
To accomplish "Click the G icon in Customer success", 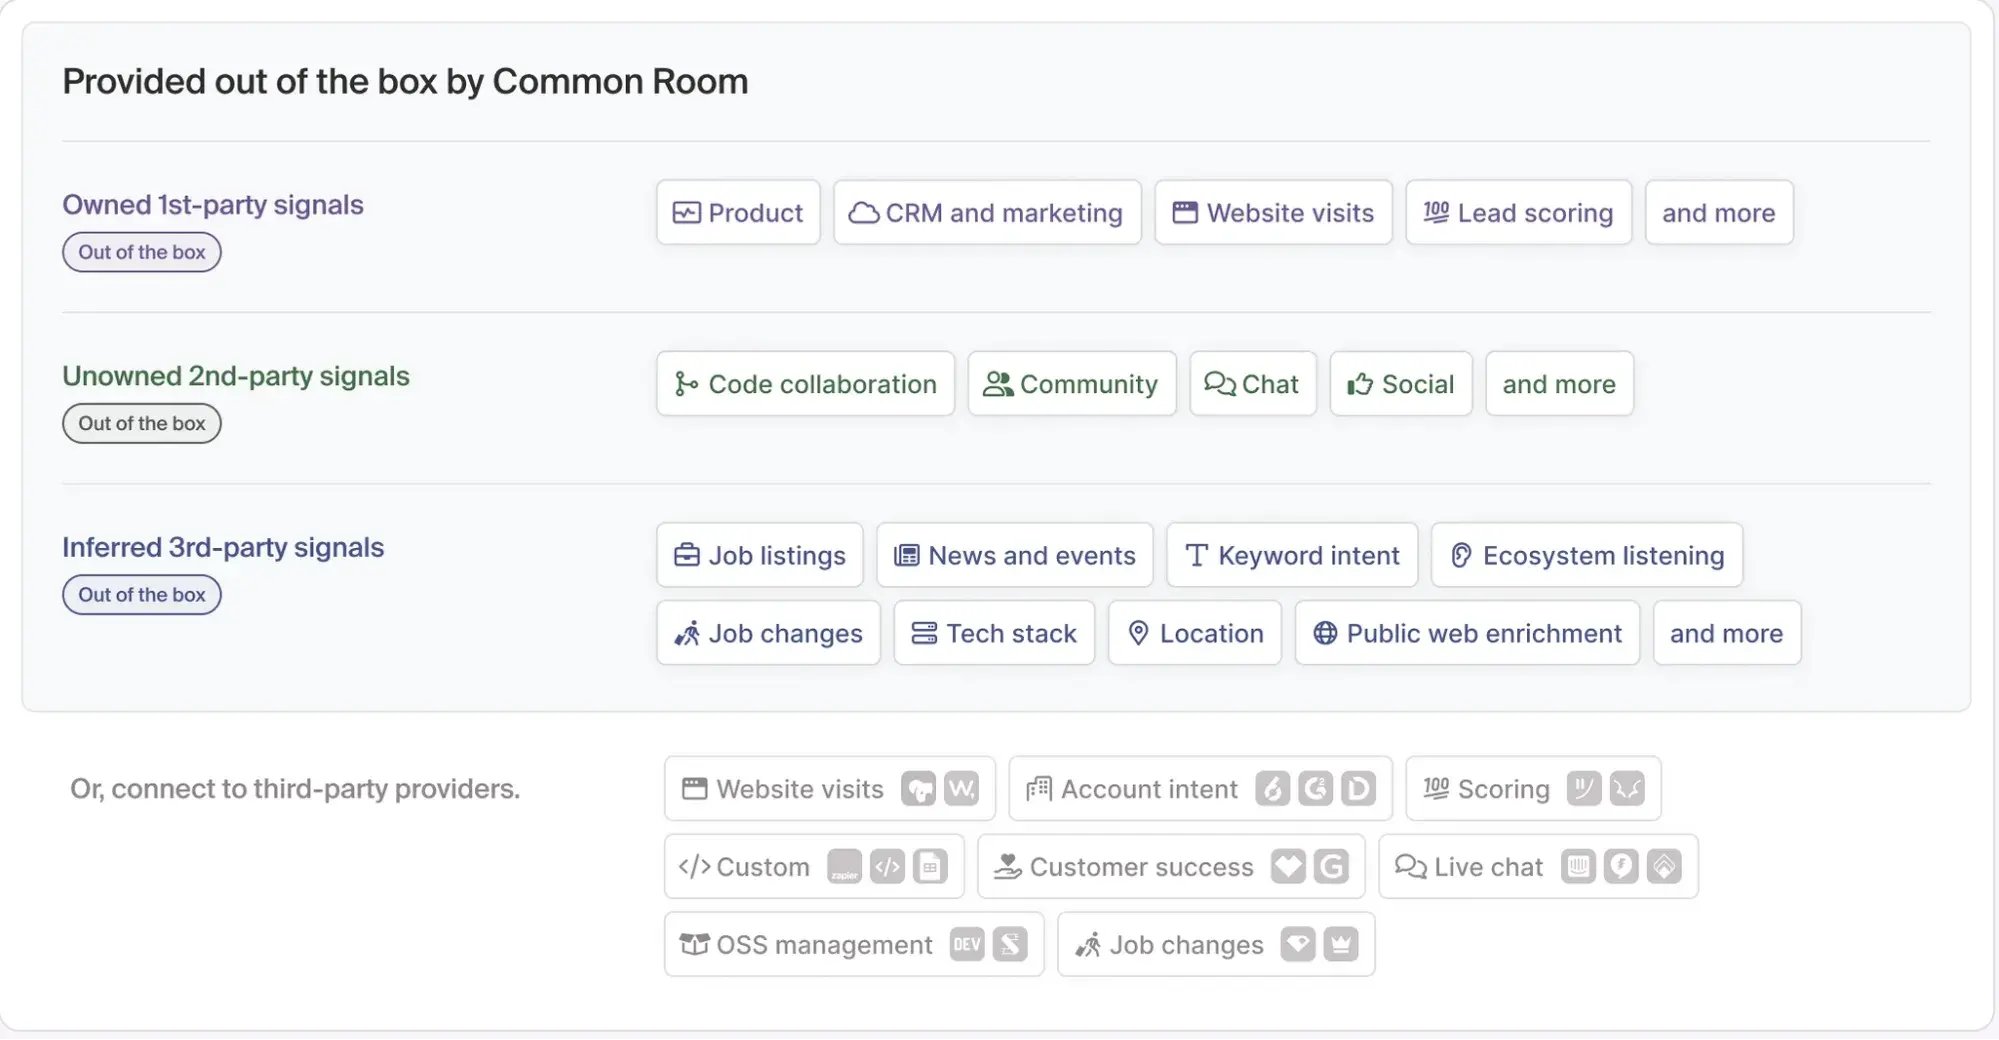I will [1331, 867].
